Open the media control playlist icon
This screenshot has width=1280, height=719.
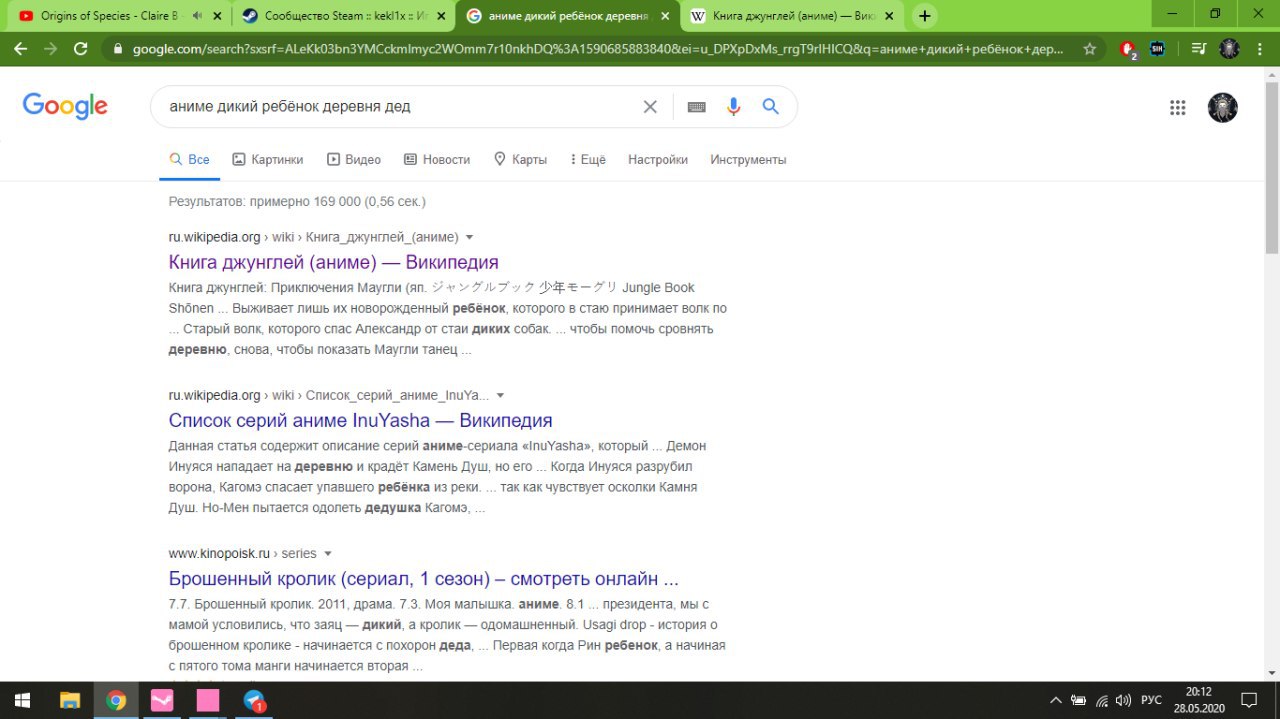click(1199, 48)
